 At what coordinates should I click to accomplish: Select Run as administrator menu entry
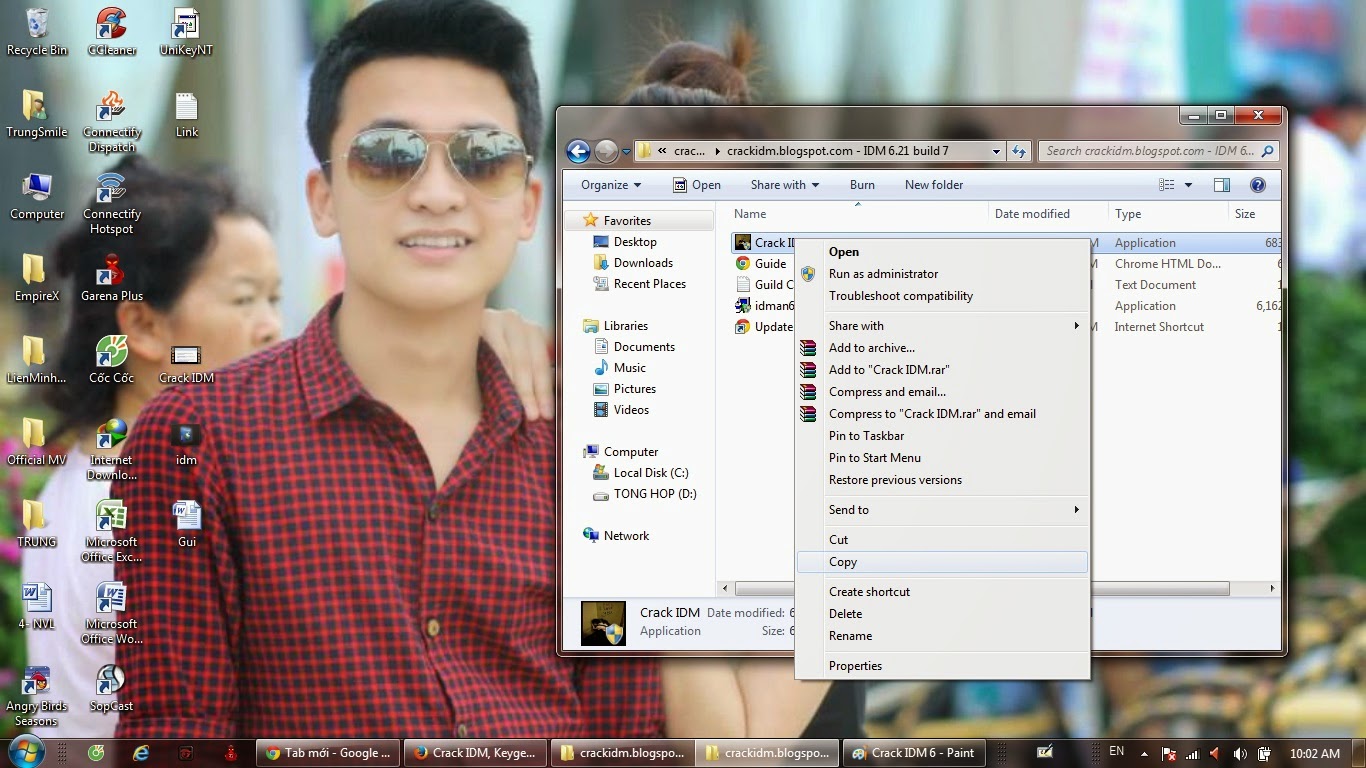883,274
